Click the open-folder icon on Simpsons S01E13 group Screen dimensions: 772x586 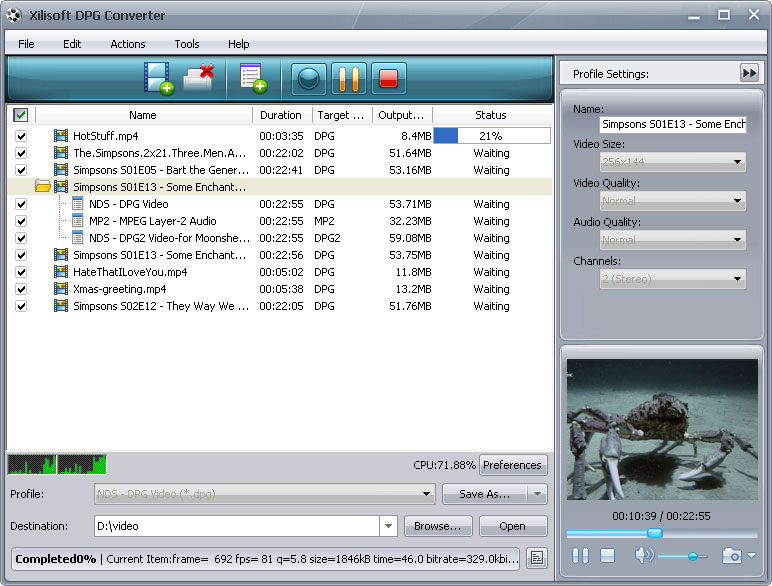tap(43, 186)
